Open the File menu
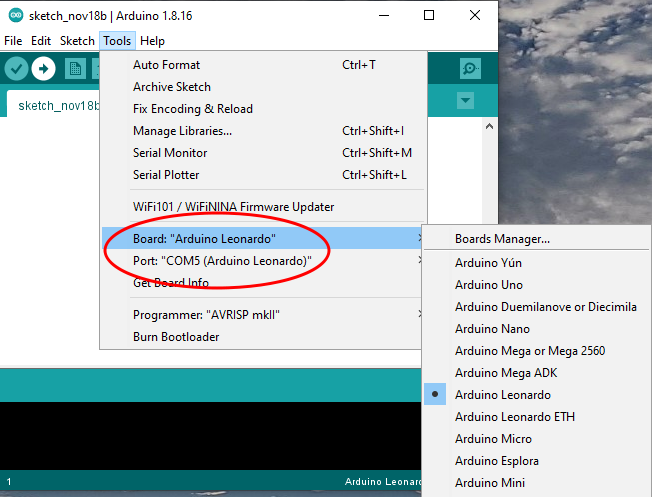 tap(13, 41)
